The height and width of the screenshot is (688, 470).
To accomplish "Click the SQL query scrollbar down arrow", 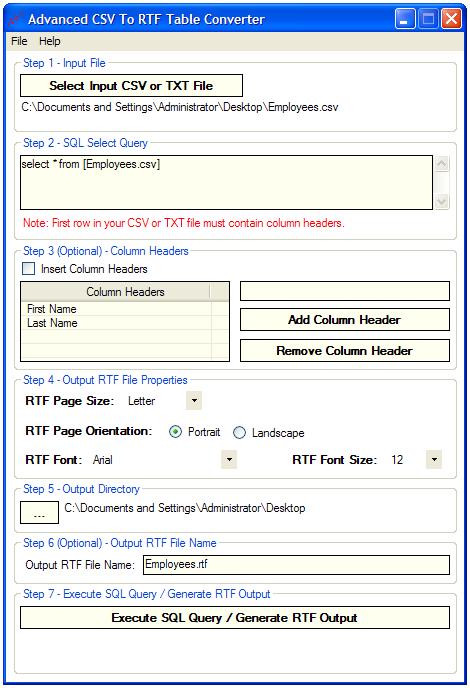I will click(x=442, y=201).
